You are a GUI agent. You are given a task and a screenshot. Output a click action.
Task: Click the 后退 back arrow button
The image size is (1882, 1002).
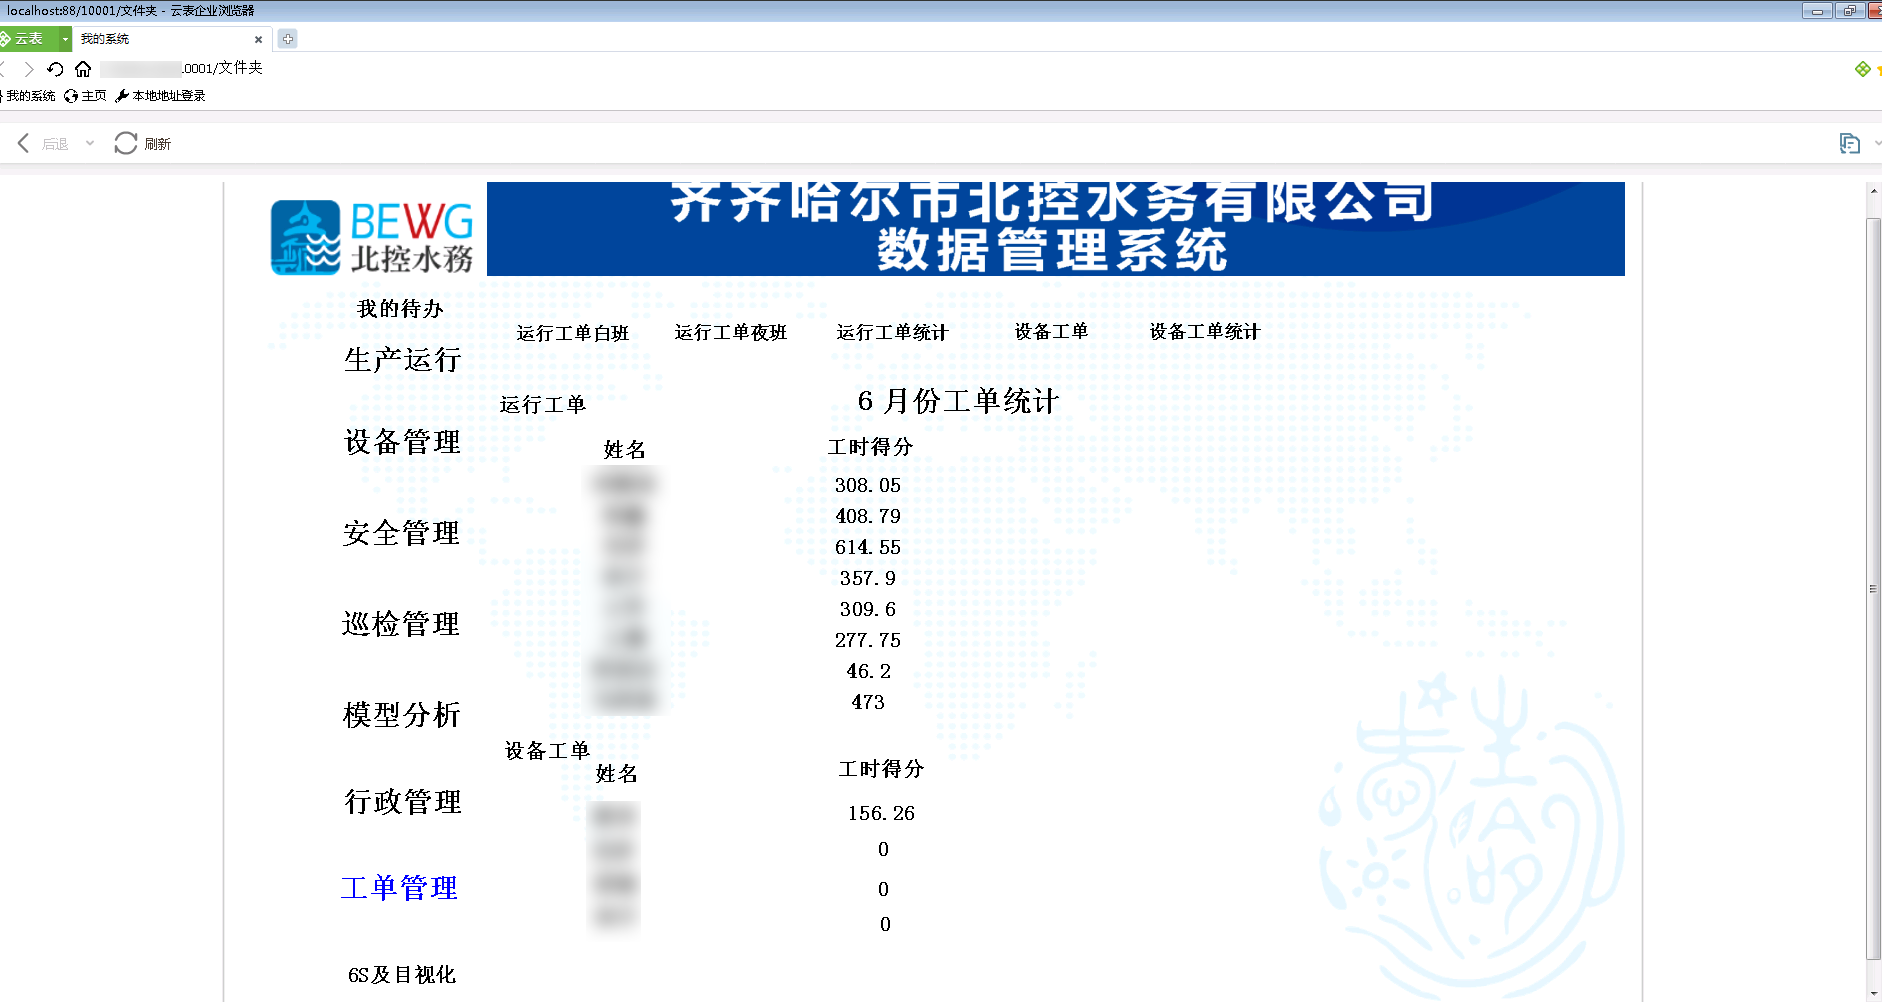(42, 144)
